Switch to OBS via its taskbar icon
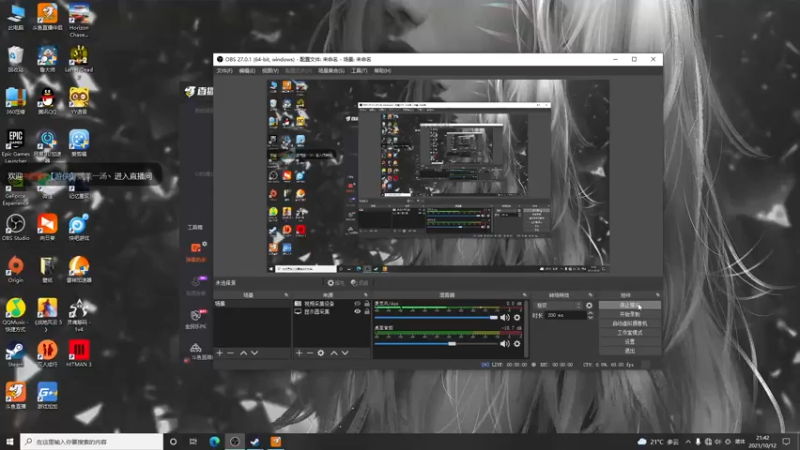The height and width of the screenshot is (450, 800). [x=235, y=441]
